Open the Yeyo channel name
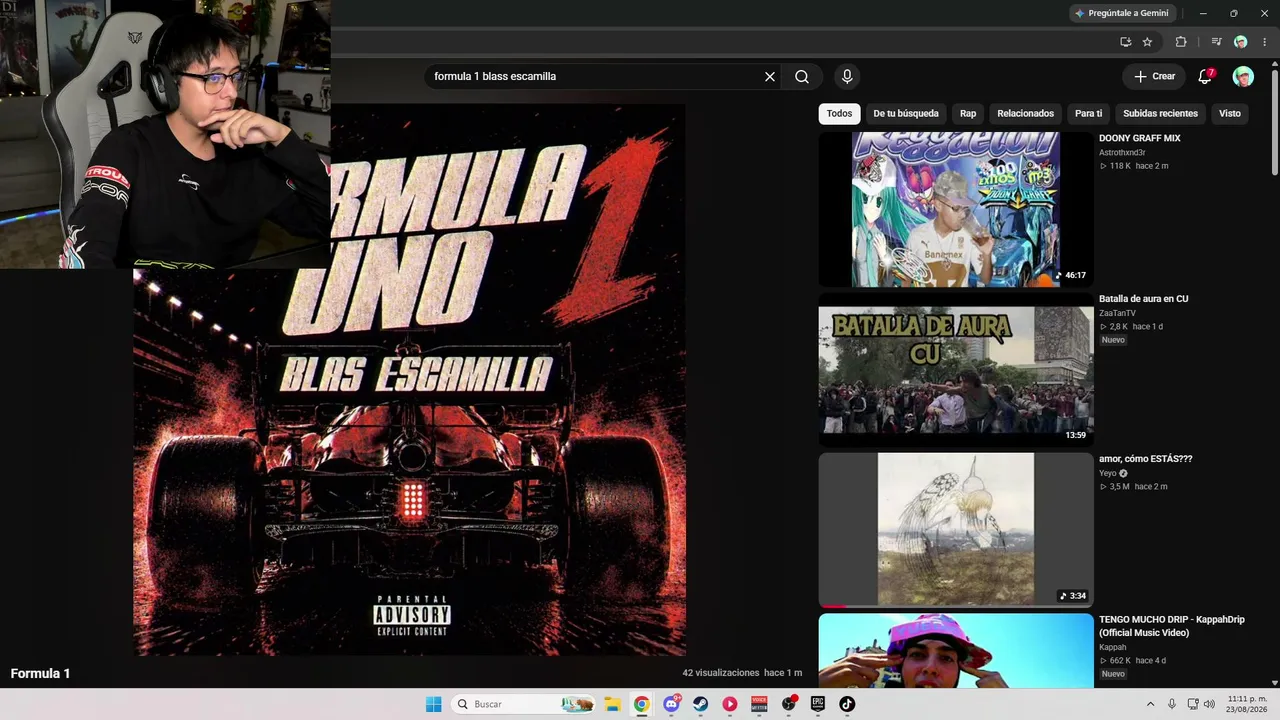The width and height of the screenshot is (1280, 720). point(1108,473)
